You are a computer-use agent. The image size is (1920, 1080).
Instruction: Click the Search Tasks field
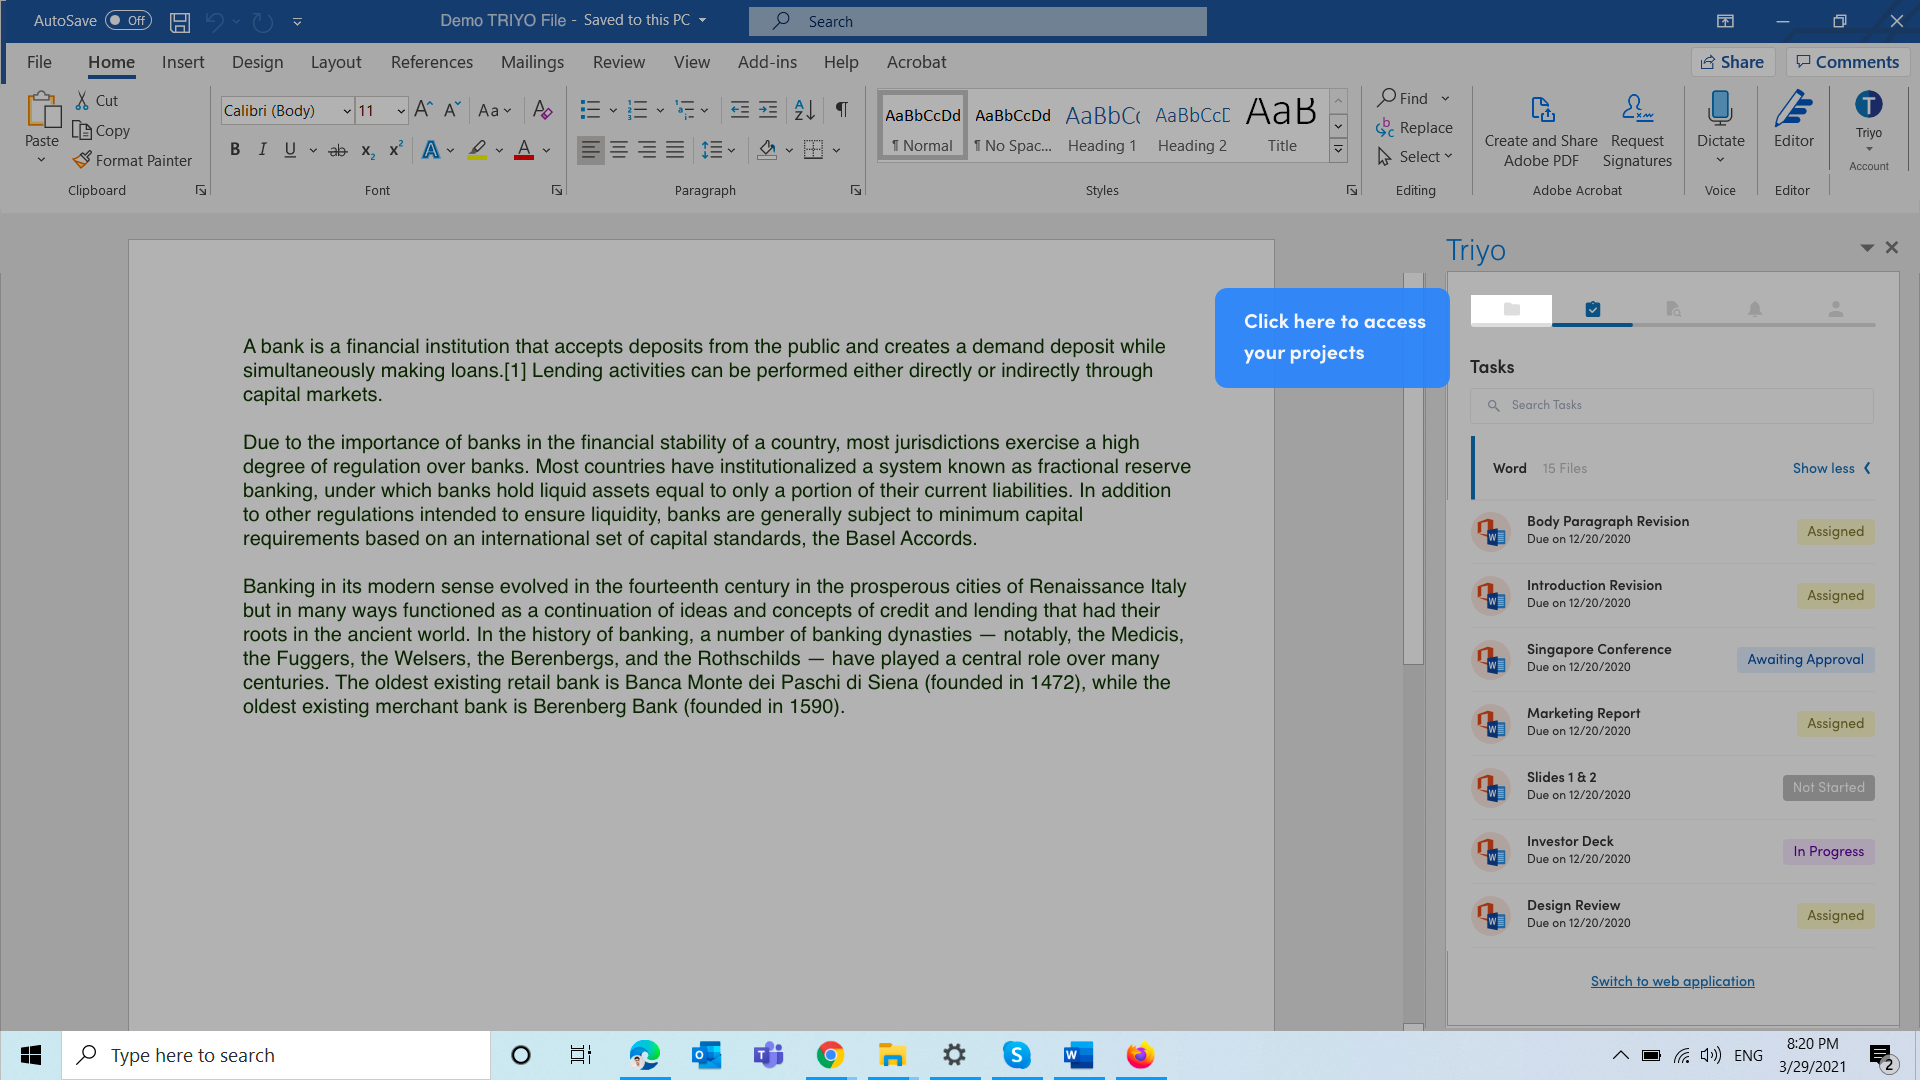[x=1671, y=405]
